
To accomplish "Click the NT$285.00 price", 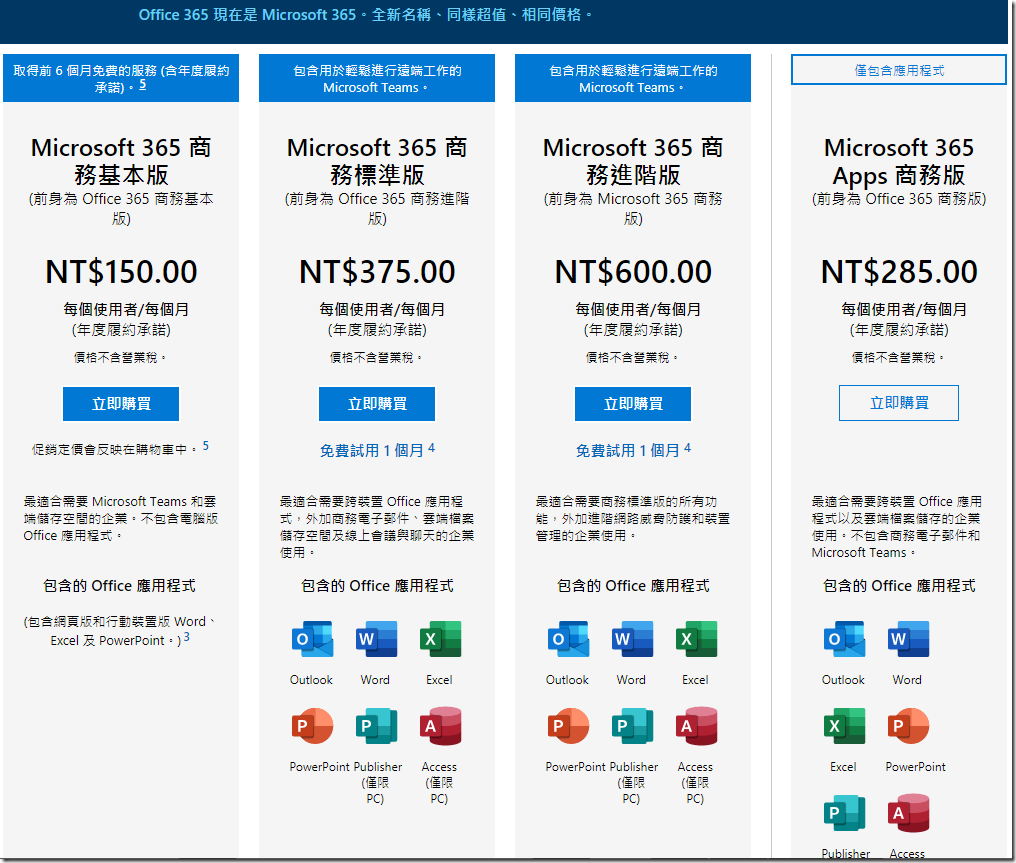I will [899, 271].
